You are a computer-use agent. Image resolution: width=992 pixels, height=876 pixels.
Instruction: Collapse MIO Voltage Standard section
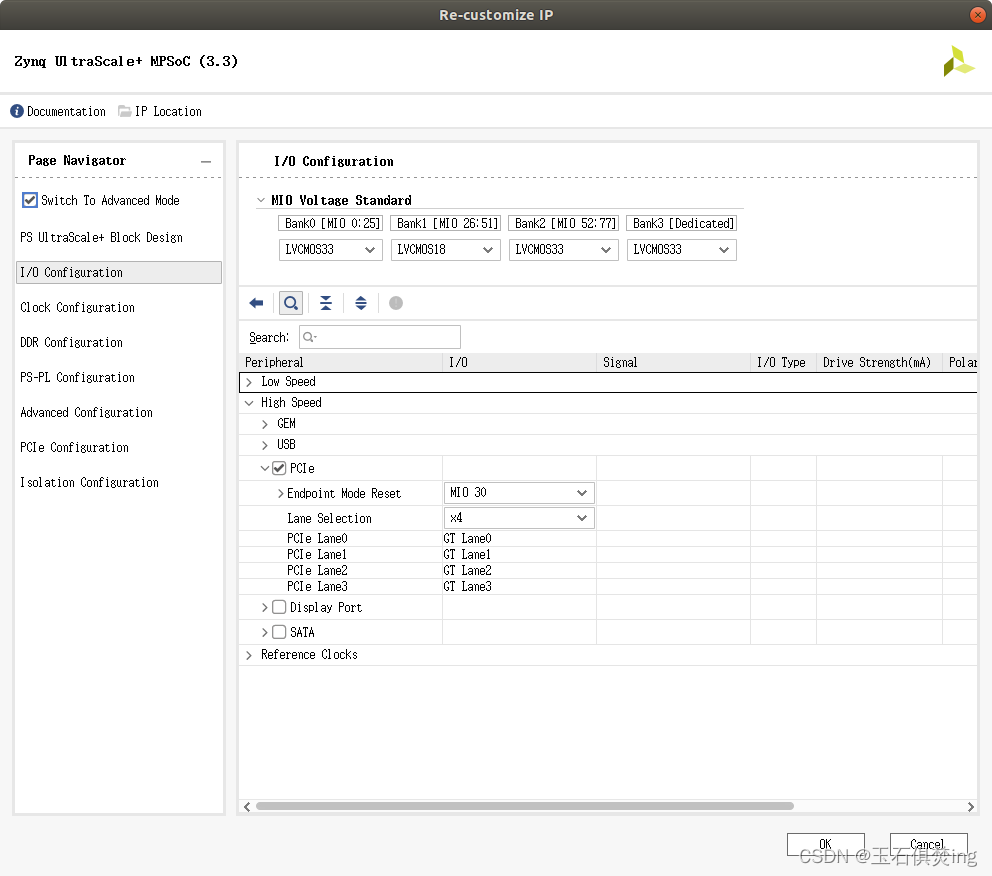261,200
